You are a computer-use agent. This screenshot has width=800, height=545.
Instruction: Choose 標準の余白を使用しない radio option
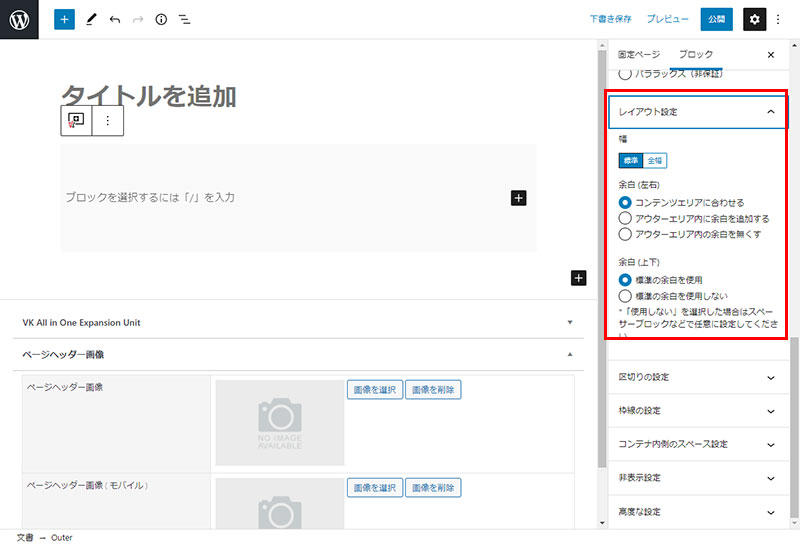coord(626,296)
